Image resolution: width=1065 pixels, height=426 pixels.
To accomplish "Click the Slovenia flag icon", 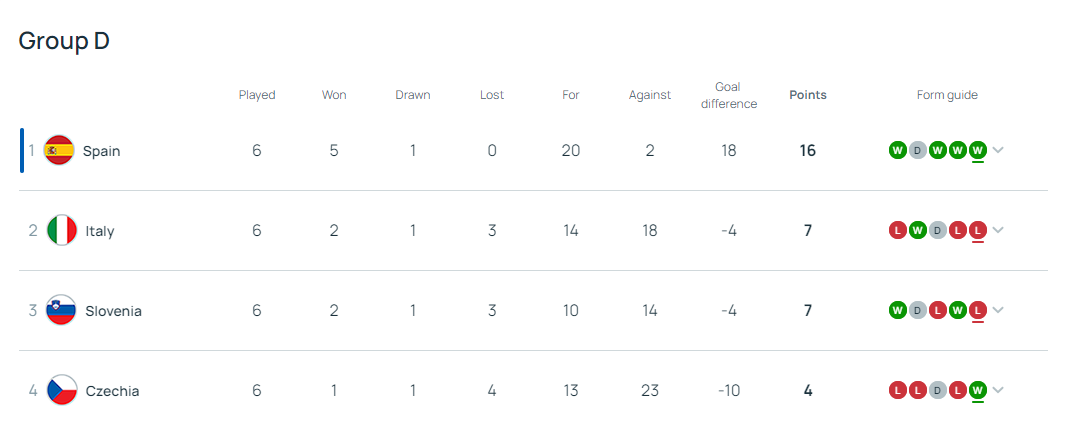I will [x=62, y=310].
